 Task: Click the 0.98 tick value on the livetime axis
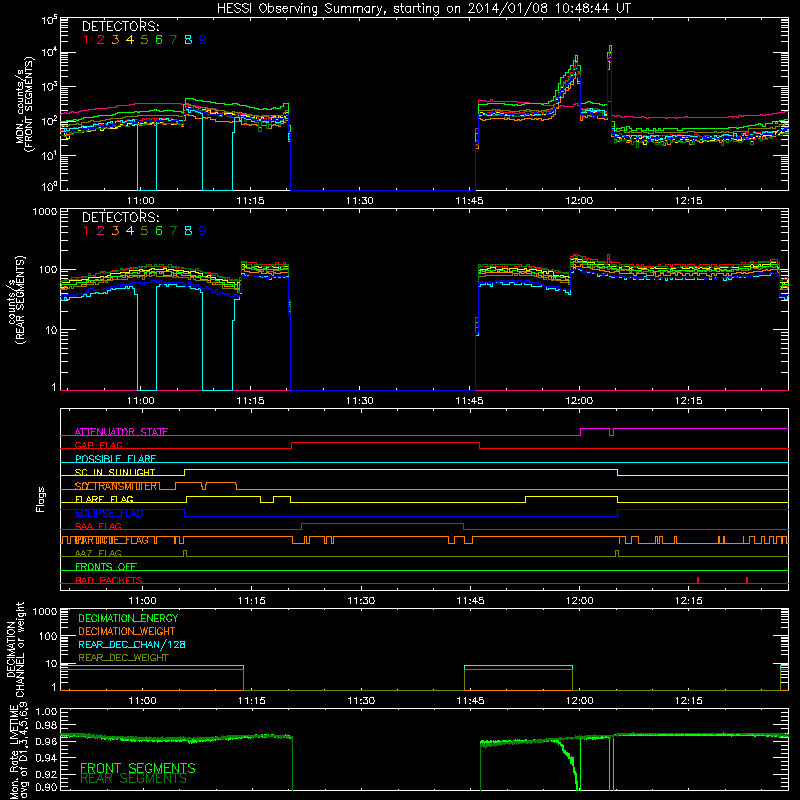click(x=46, y=726)
